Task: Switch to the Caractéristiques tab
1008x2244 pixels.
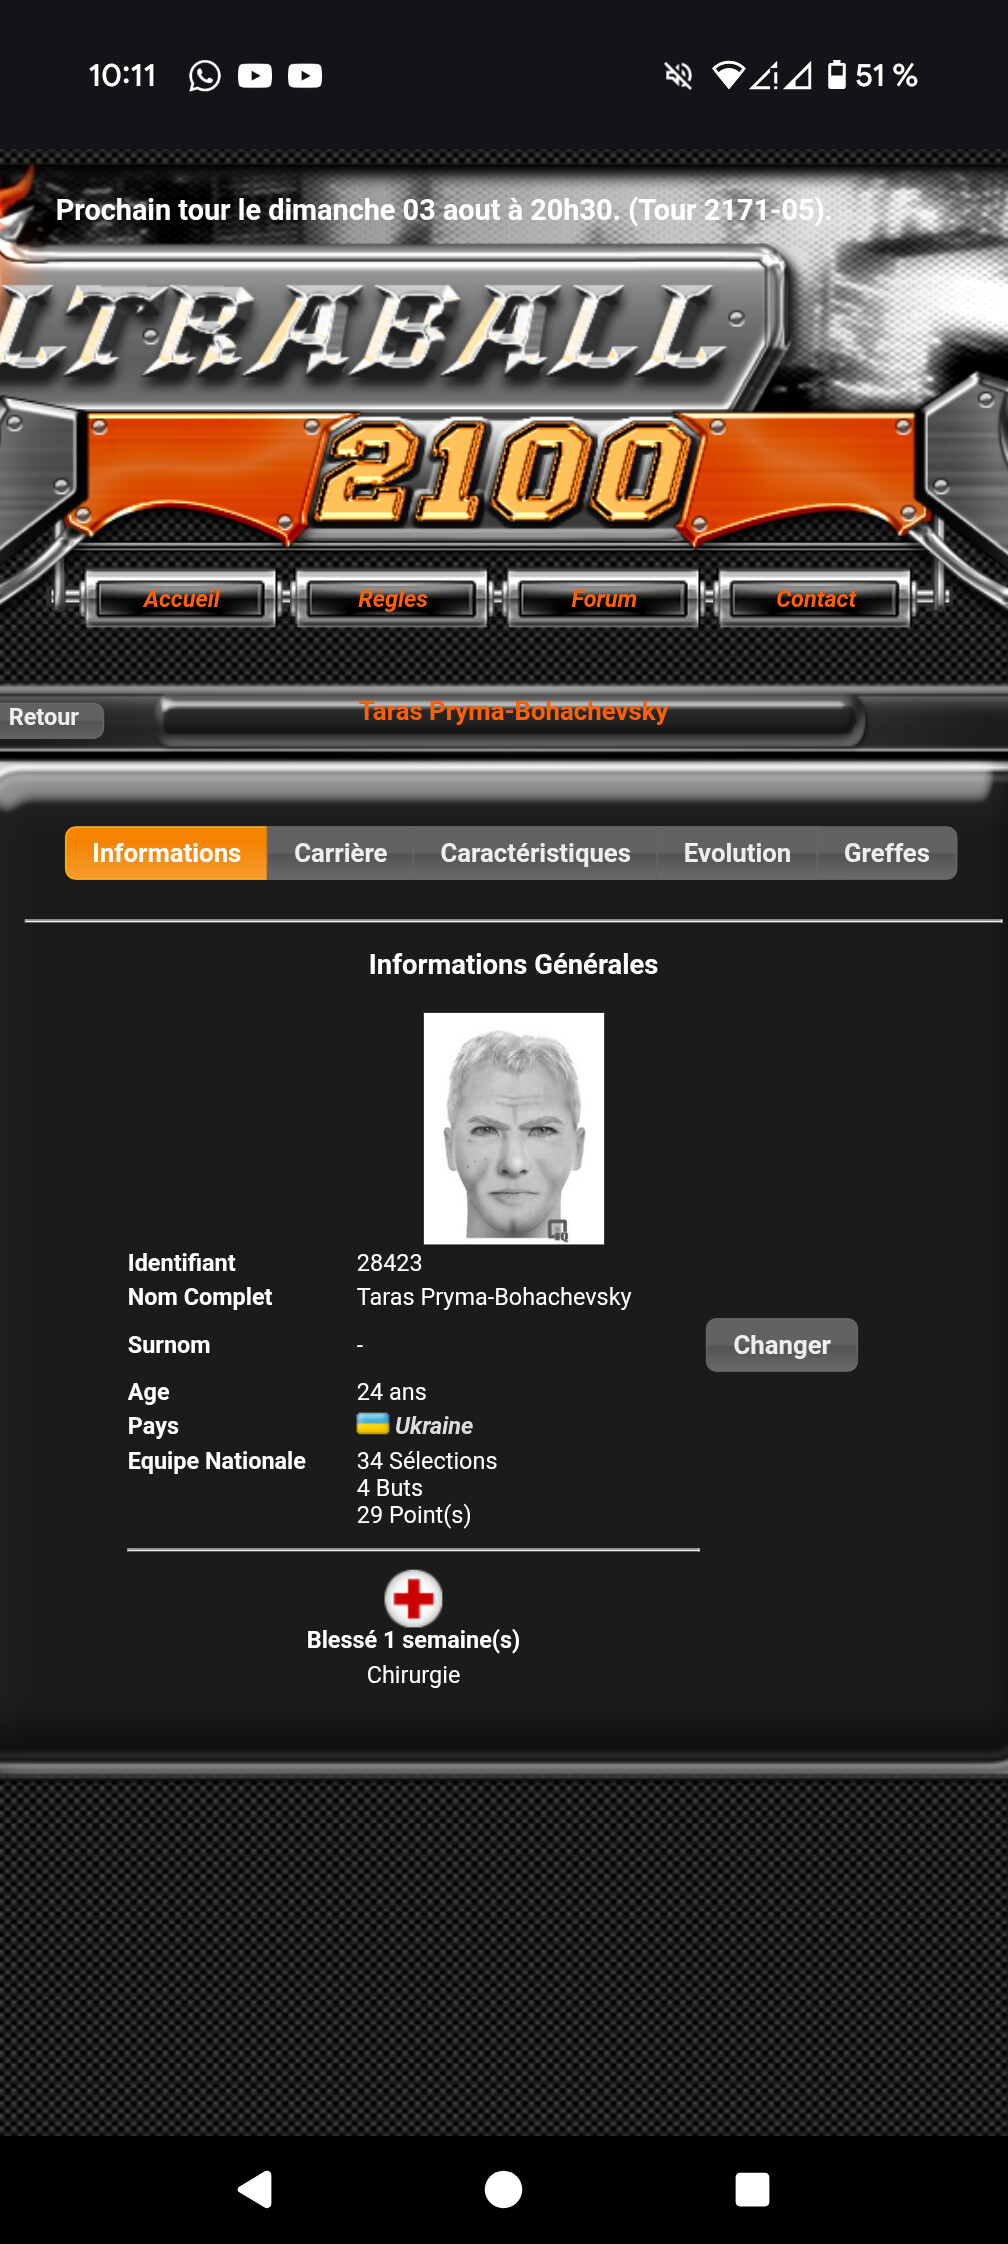Action: point(535,853)
